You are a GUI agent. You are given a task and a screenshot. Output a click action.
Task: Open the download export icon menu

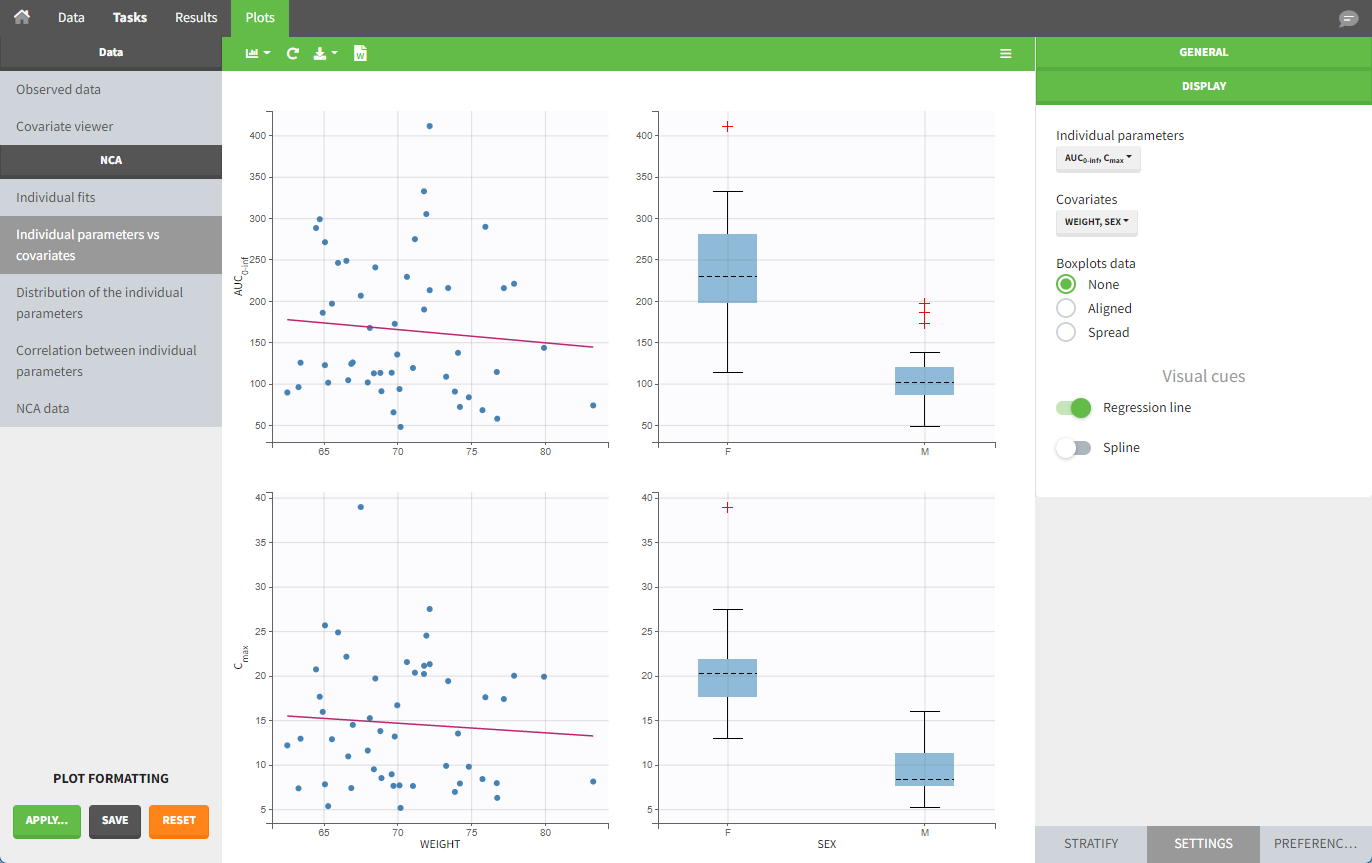coord(325,54)
